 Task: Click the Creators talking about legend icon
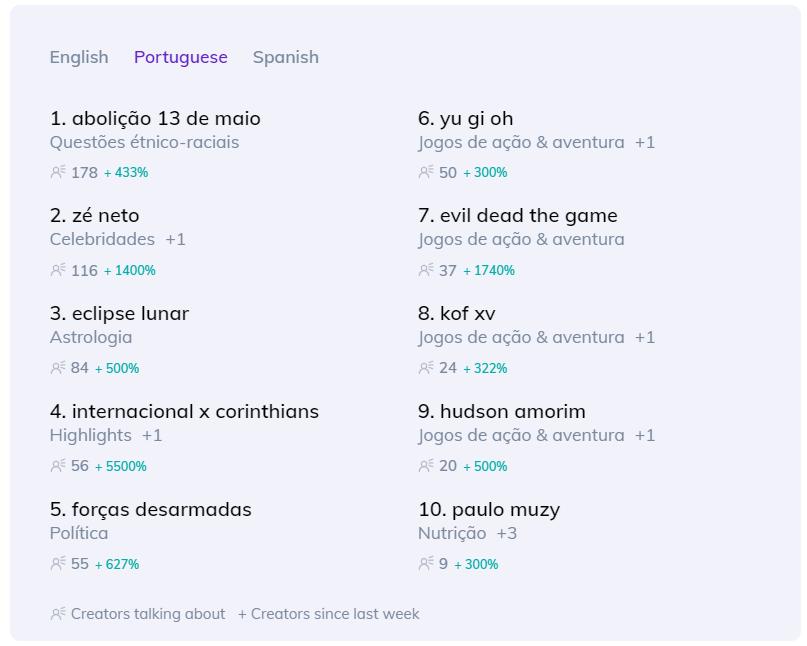[58, 614]
